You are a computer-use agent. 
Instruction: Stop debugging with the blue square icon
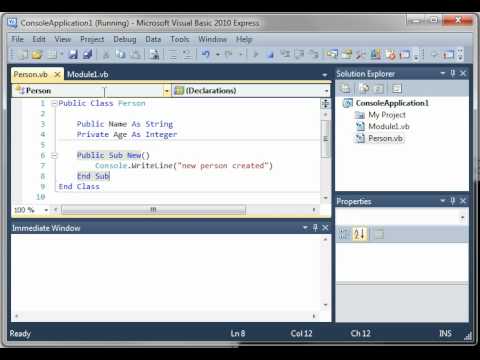[x=270, y=54]
